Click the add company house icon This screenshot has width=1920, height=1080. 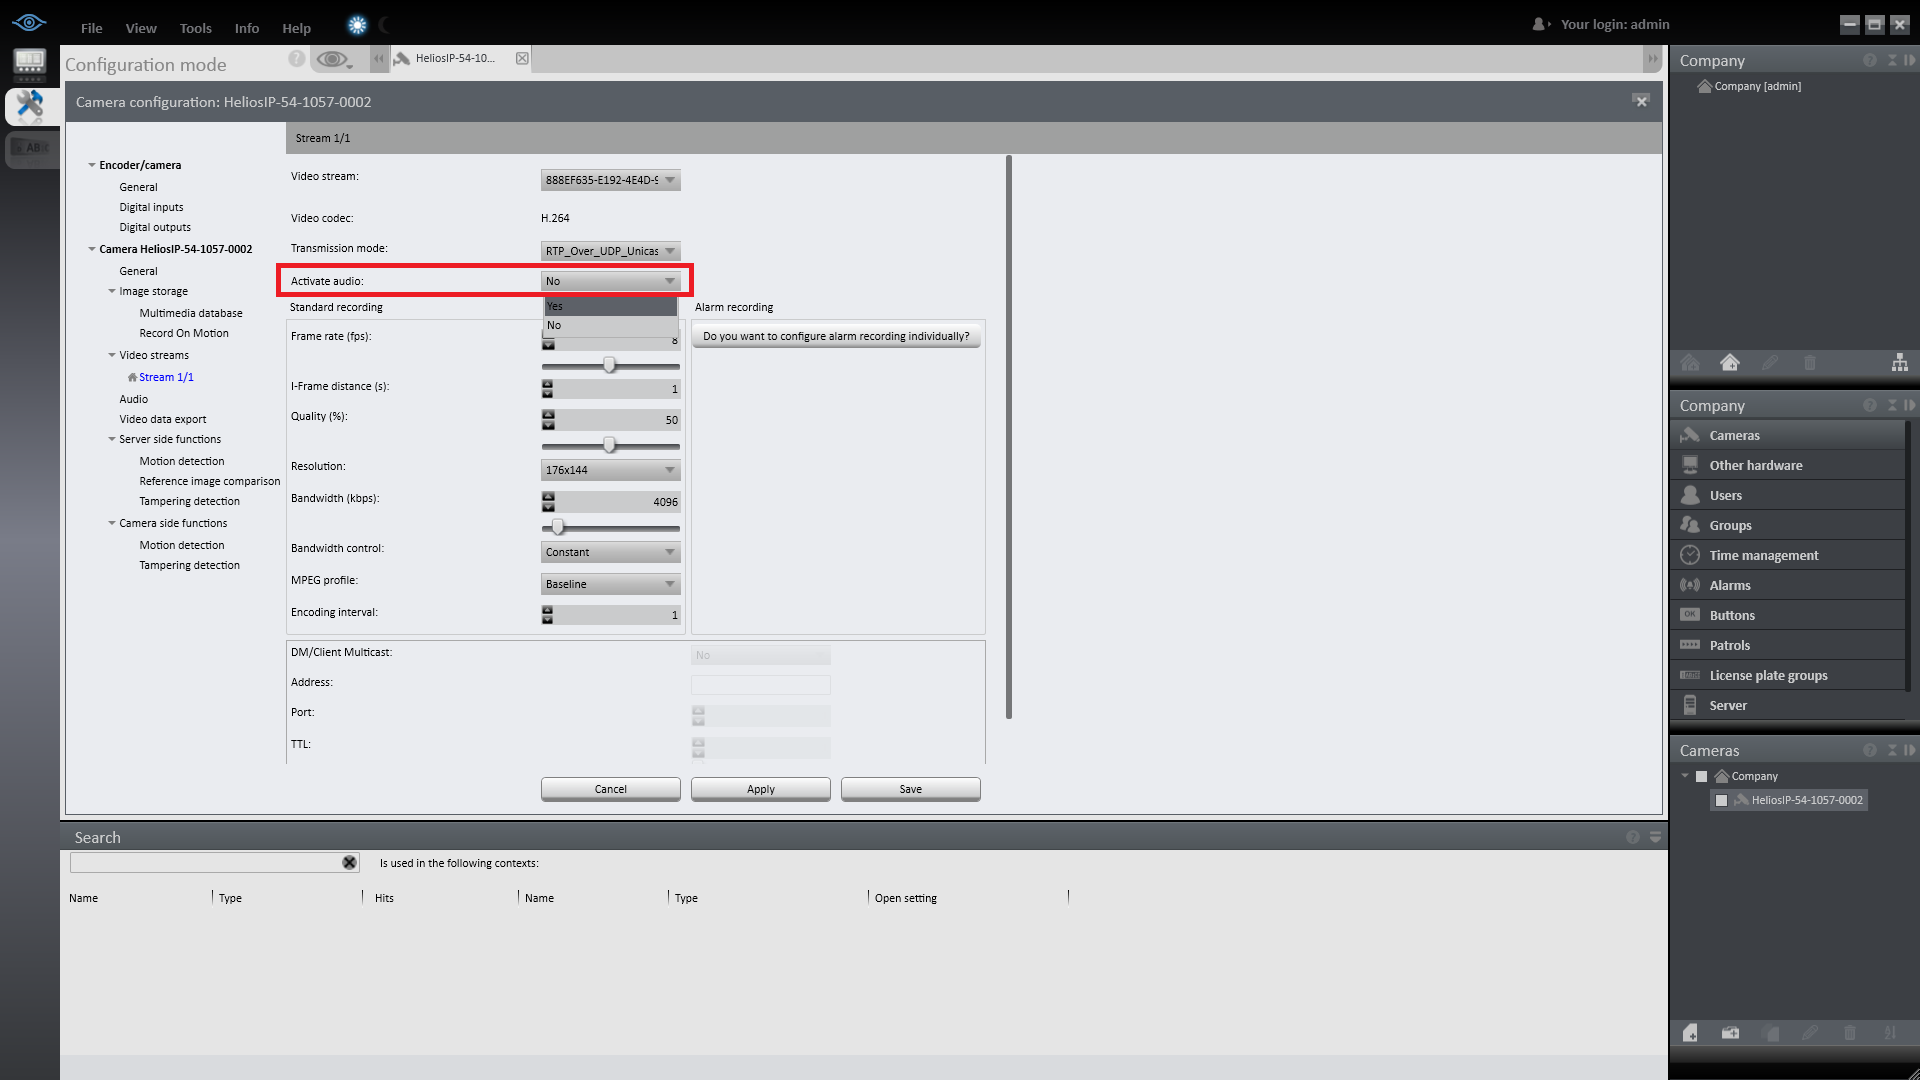(x=1729, y=363)
